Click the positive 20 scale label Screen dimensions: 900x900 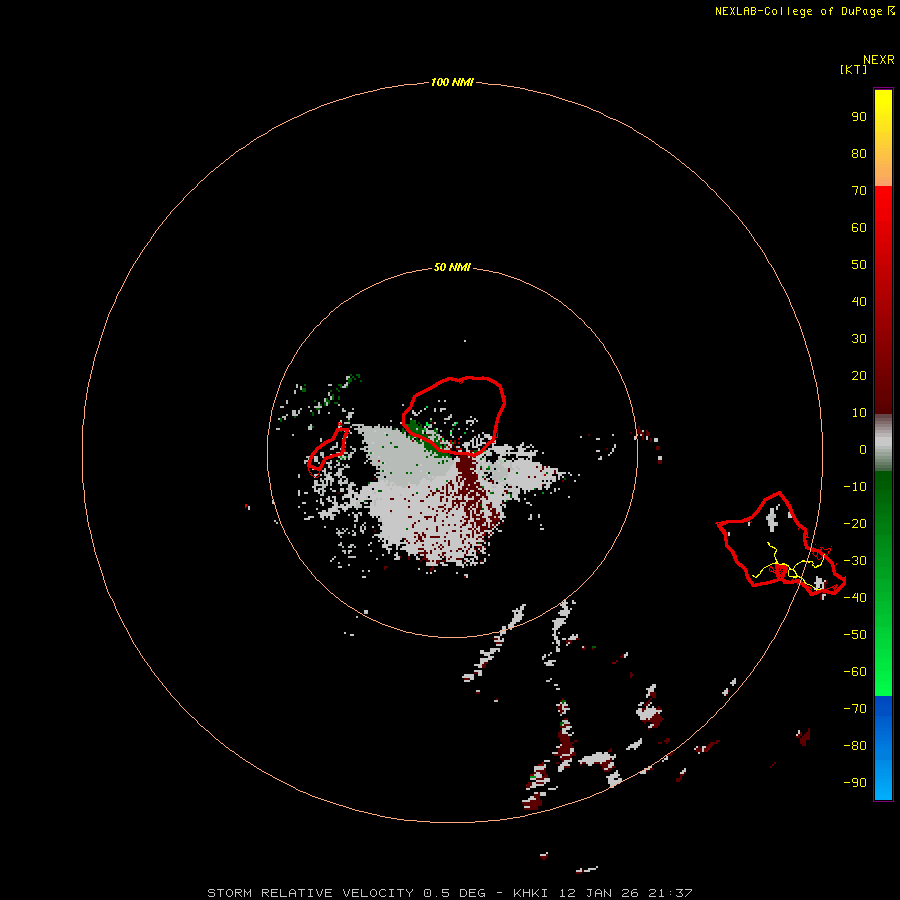tap(859, 375)
